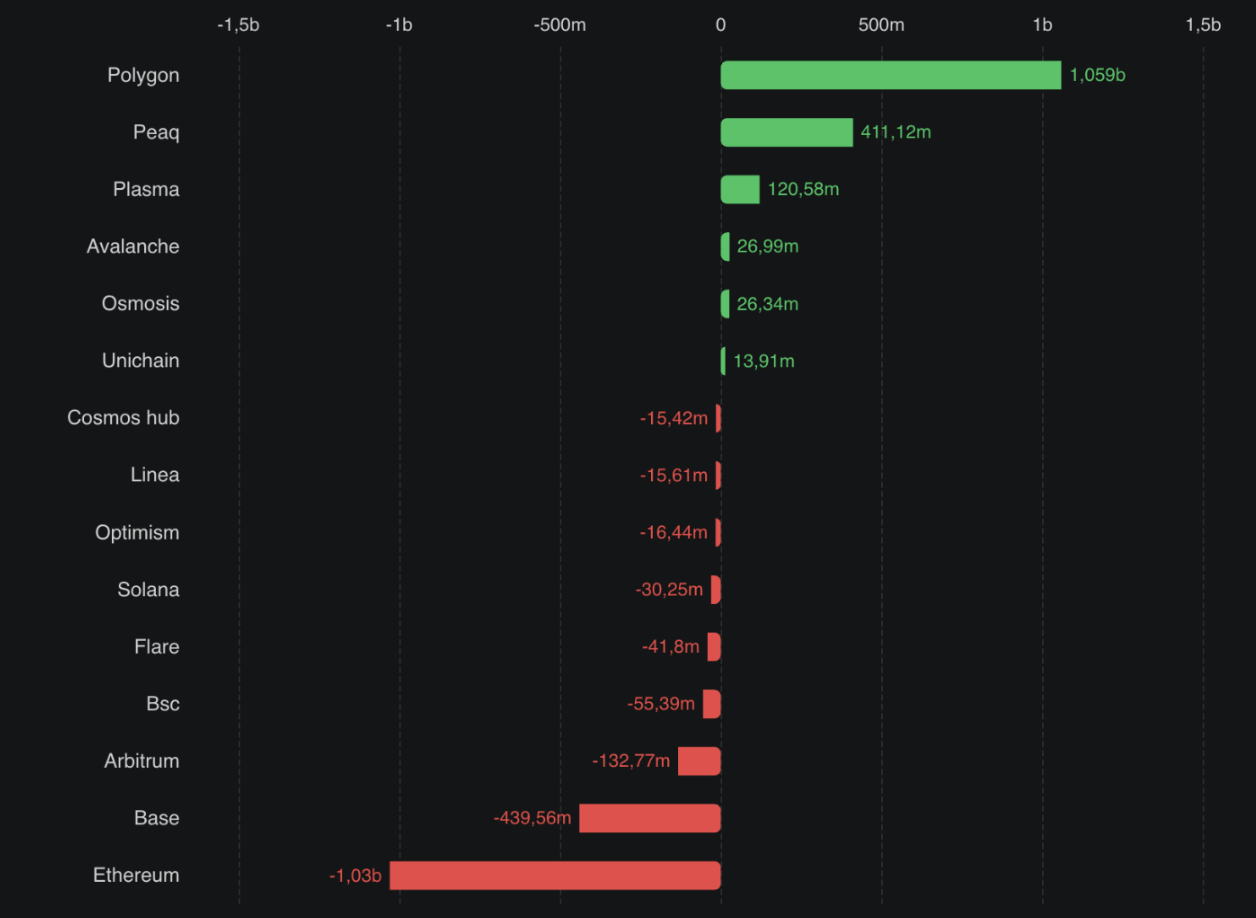The height and width of the screenshot is (918, 1256).
Task: Click the Solana -30,25m value label
Action: [x=668, y=589]
